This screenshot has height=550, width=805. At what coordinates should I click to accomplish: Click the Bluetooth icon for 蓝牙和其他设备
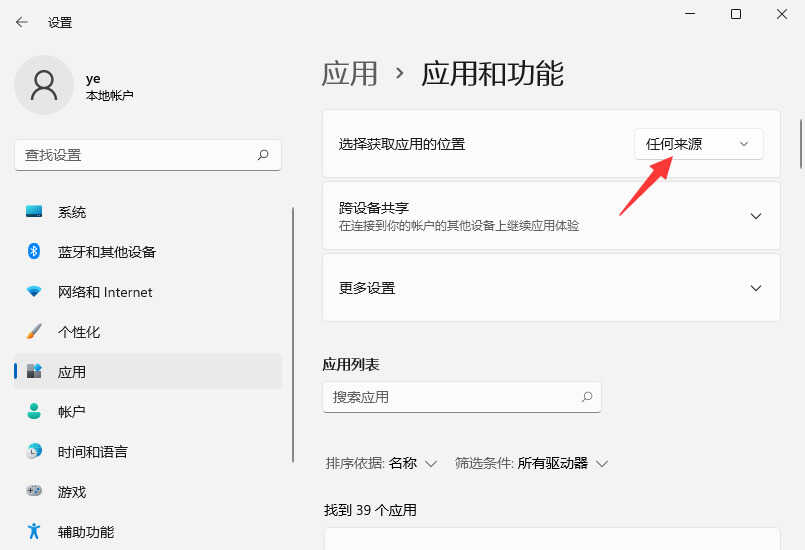tap(34, 252)
